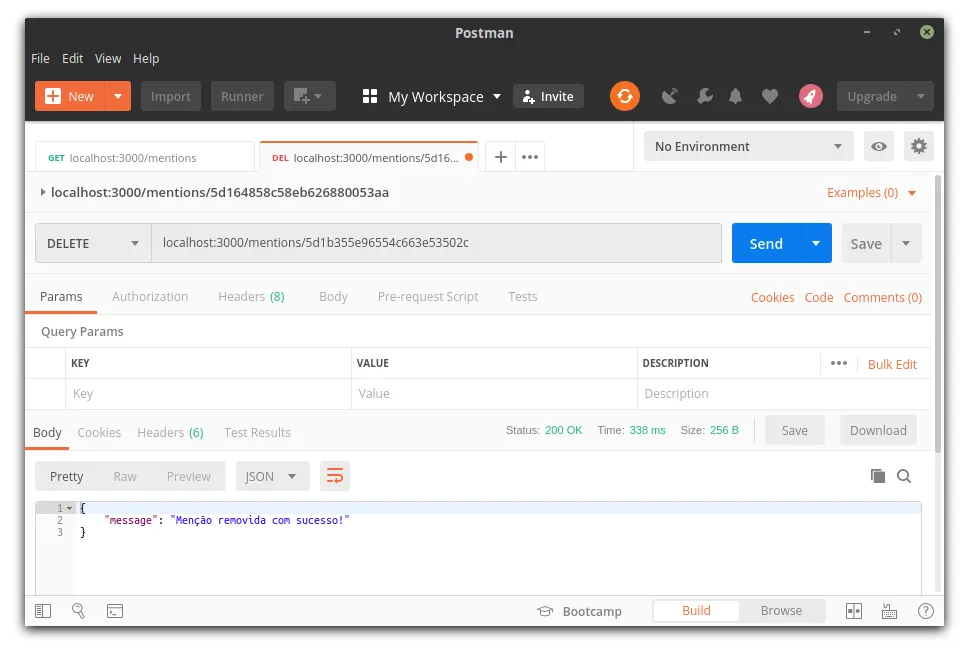Screen dimensions: 970x649
Task: Toggle the sidebar icon in status bar
Action: tap(43, 611)
